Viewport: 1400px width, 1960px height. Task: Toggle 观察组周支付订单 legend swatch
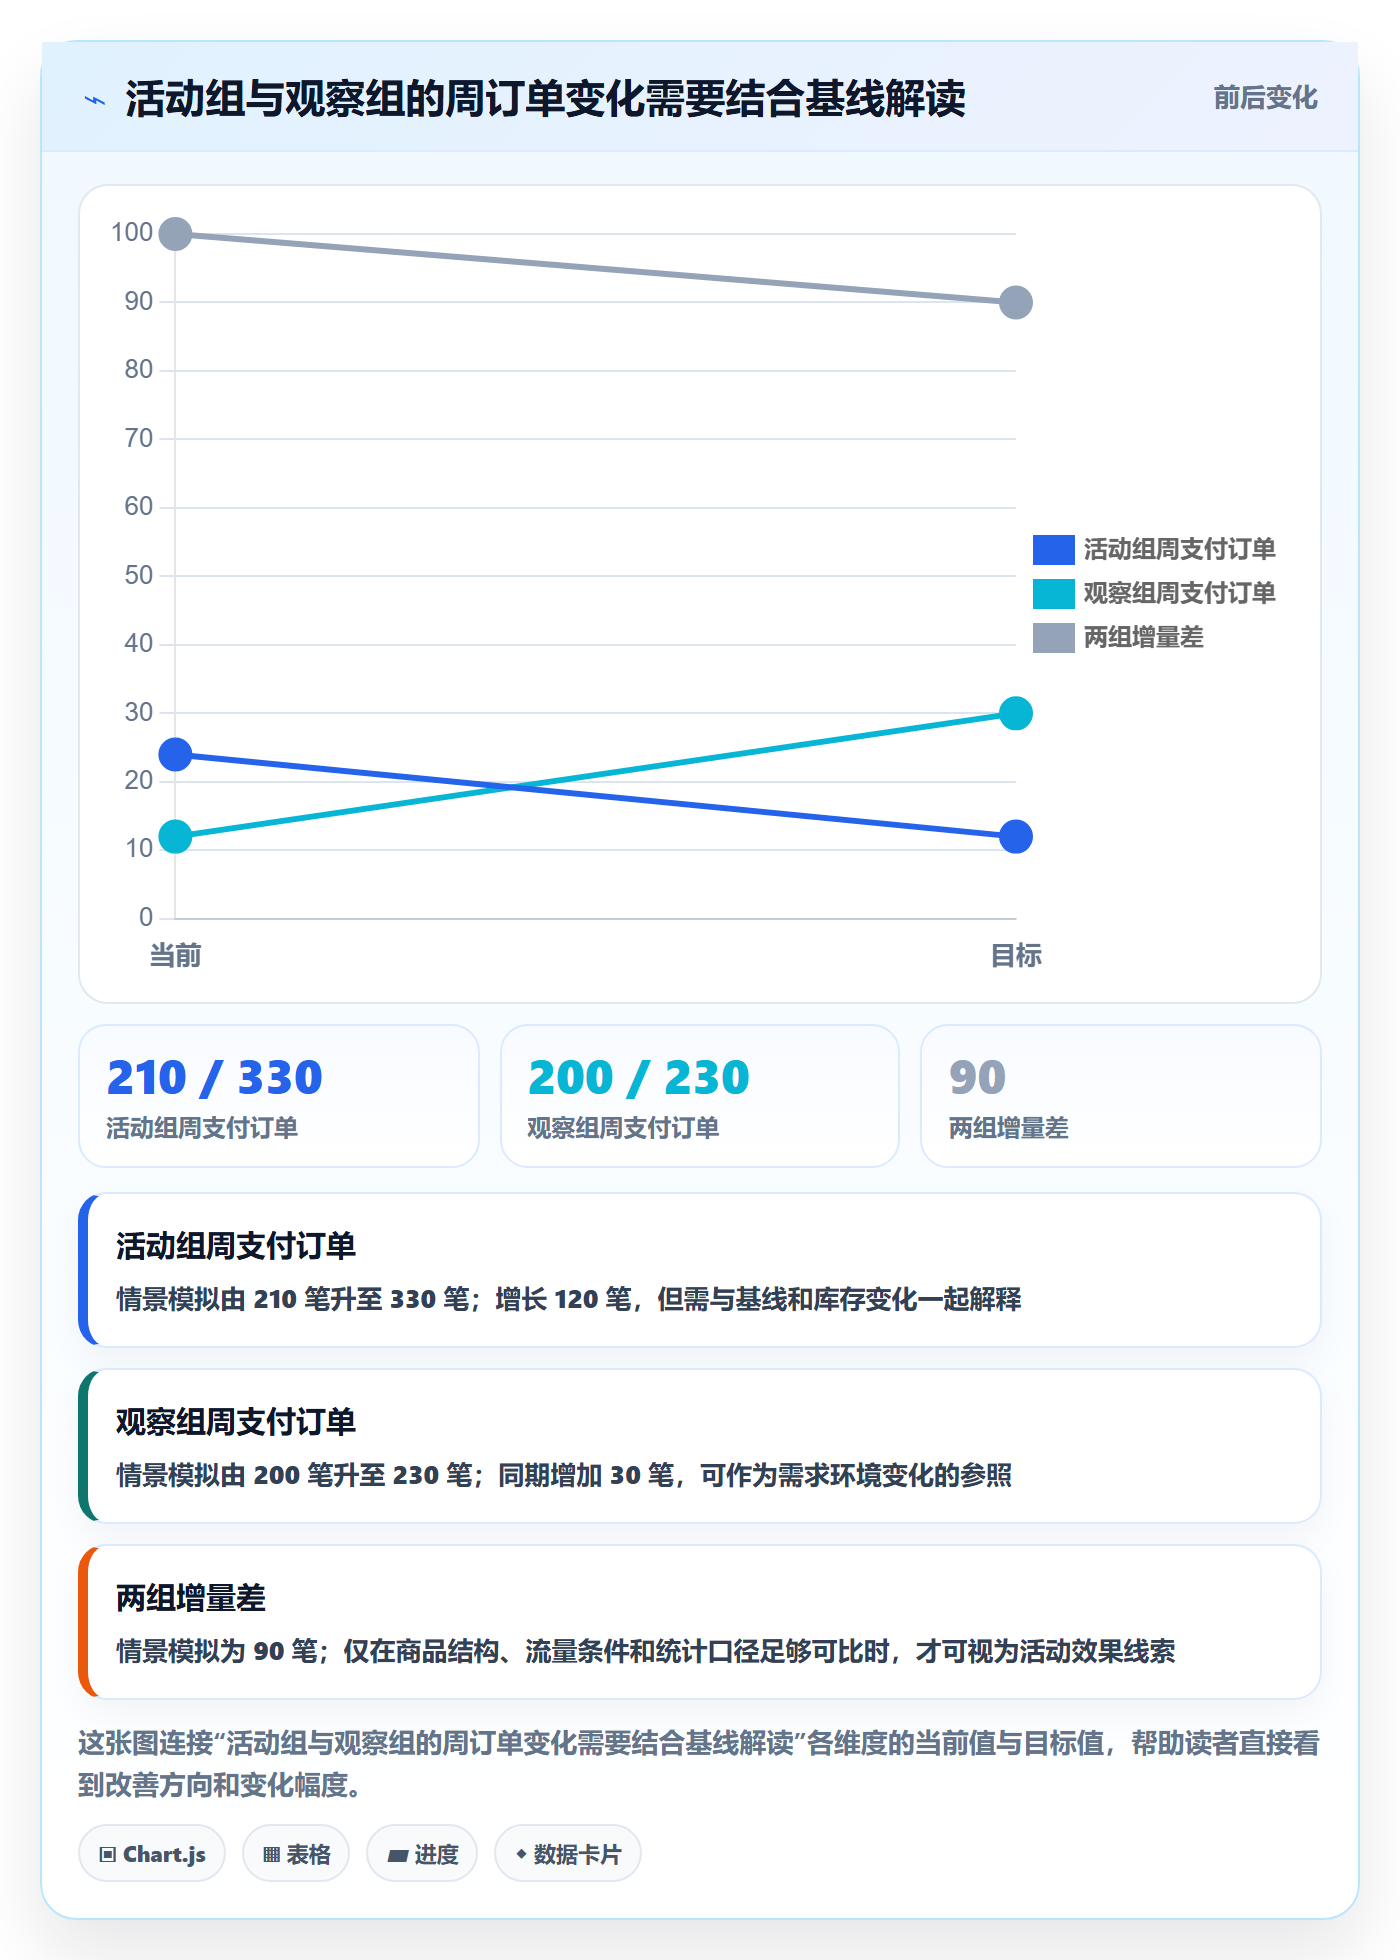pos(1053,593)
